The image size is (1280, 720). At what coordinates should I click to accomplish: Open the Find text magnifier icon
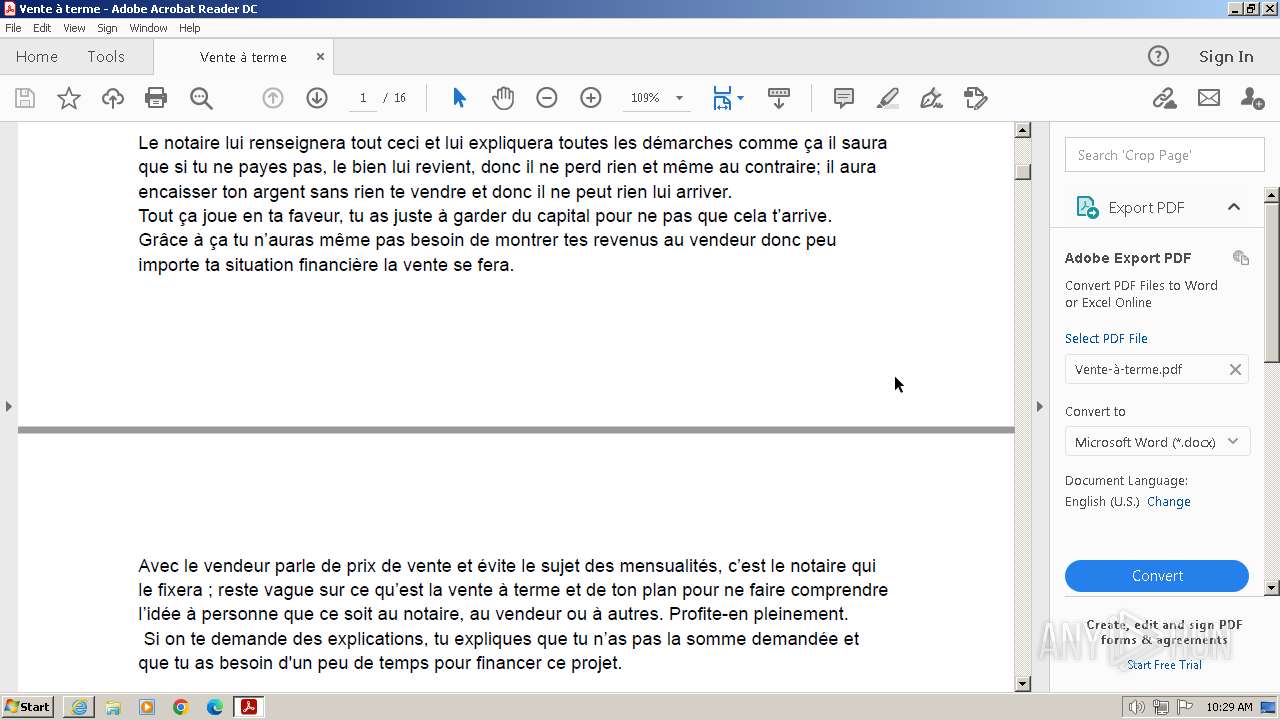pyautogui.click(x=201, y=98)
